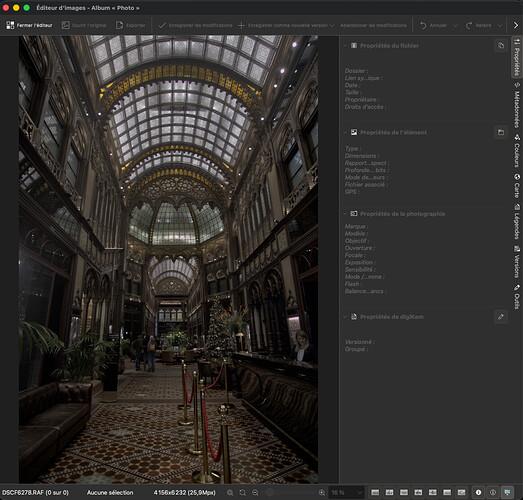Image resolution: width=523 pixels, height=500 pixels.
Task: Click the zoom slider handle in status bar
Action: 271,492
